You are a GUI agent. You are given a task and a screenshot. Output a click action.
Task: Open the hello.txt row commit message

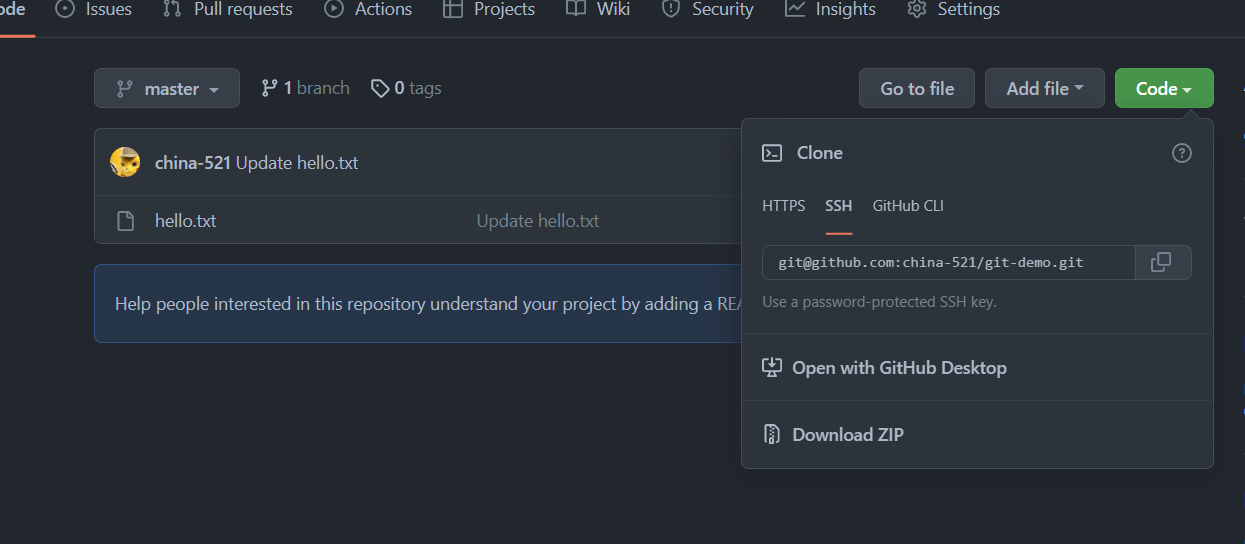(538, 221)
